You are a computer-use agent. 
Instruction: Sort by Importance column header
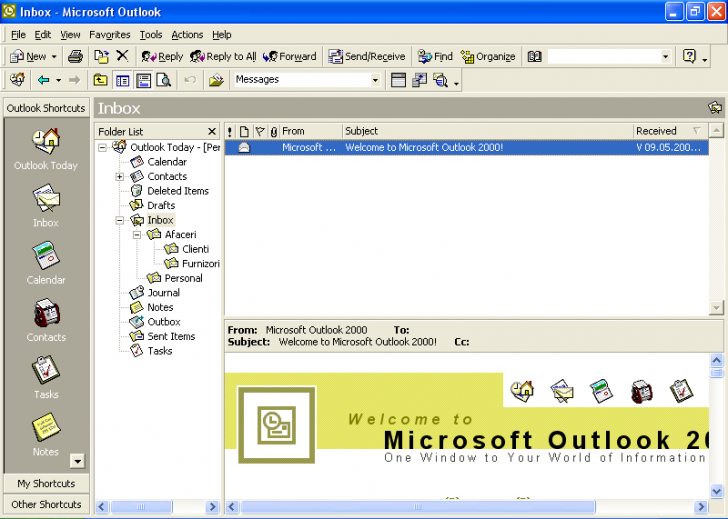230,131
